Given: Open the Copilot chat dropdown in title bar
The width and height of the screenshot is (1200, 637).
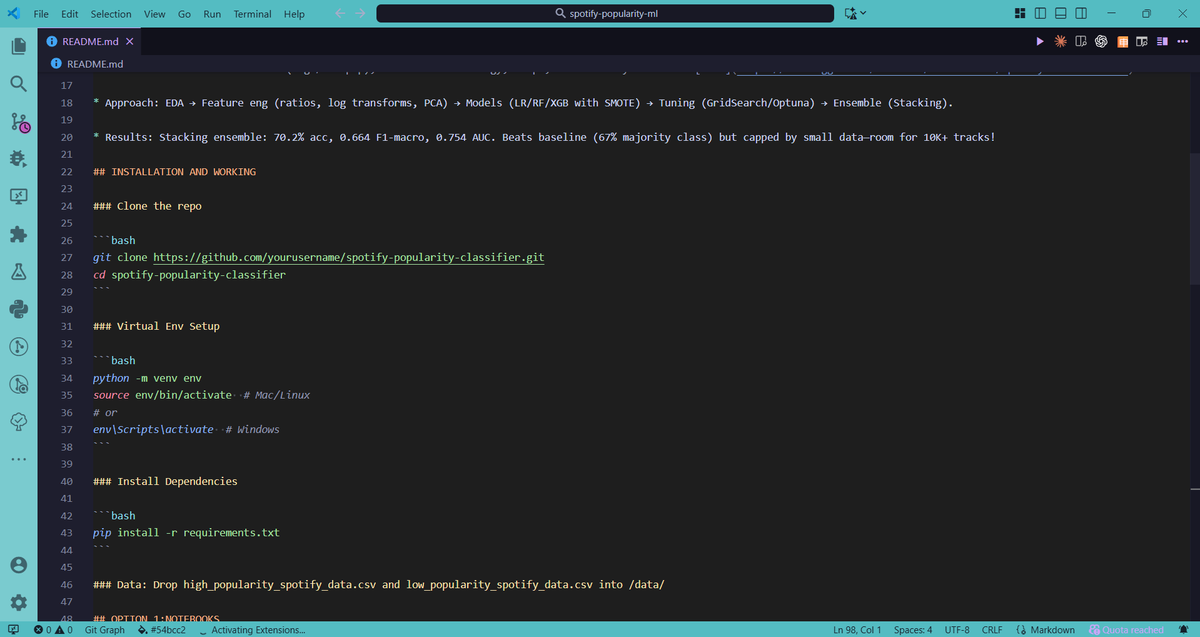Looking at the screenshot, I should coord(856,13).
